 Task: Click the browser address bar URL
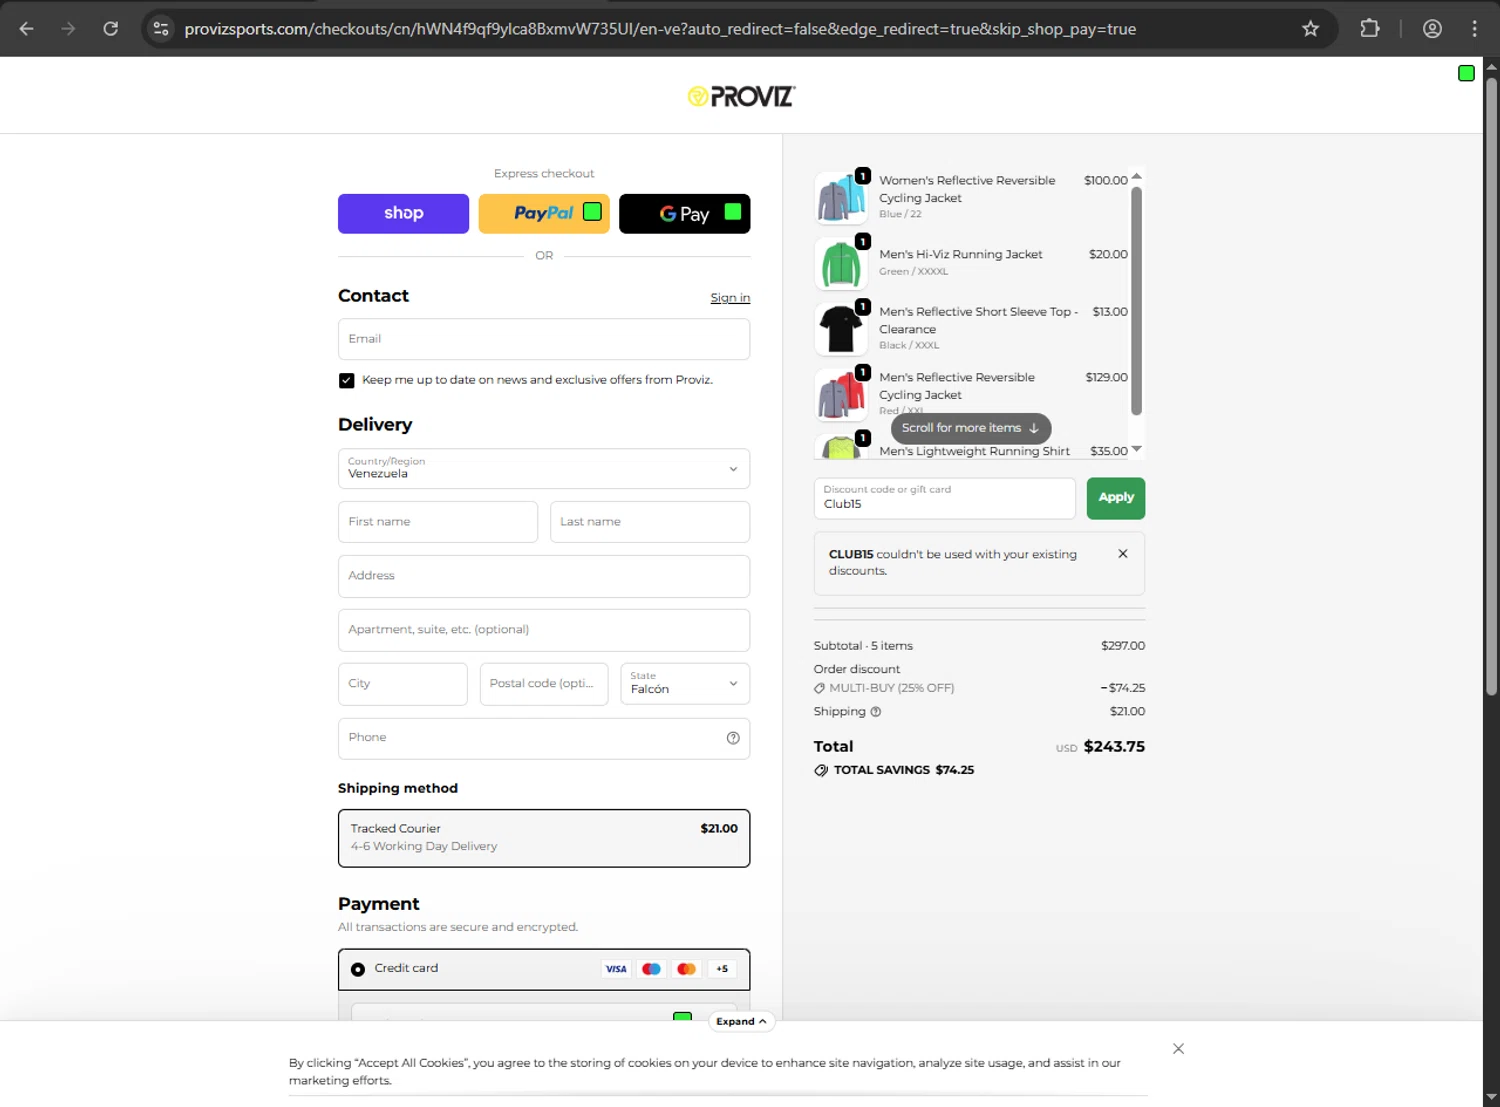(x=660, y=29)
